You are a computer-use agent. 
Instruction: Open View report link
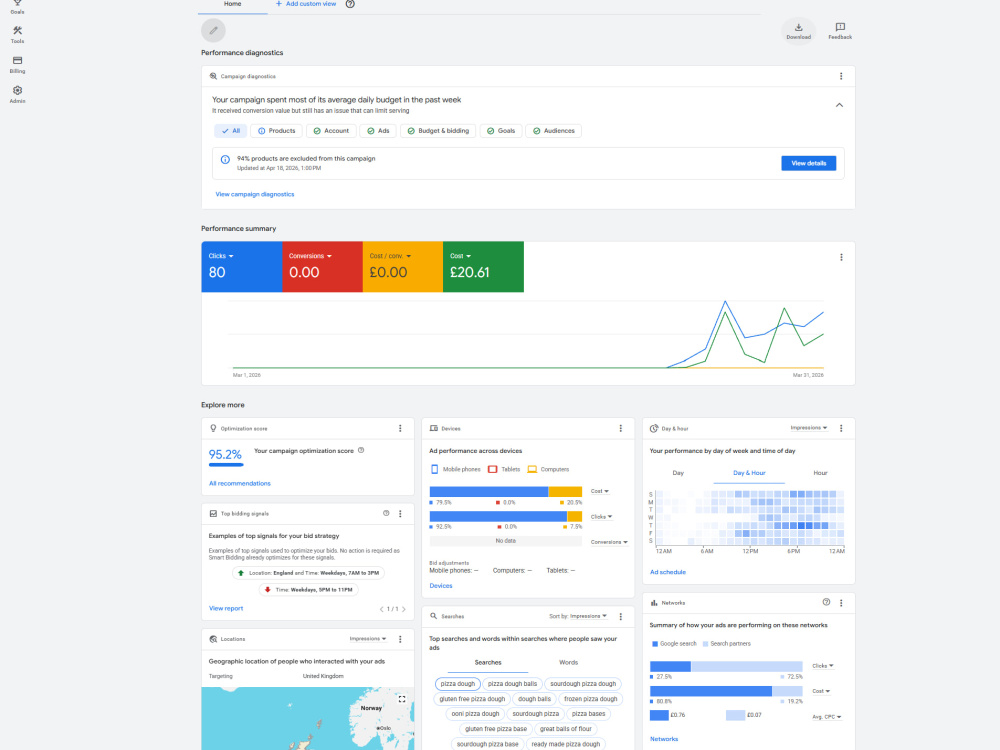tap(226, 608)
